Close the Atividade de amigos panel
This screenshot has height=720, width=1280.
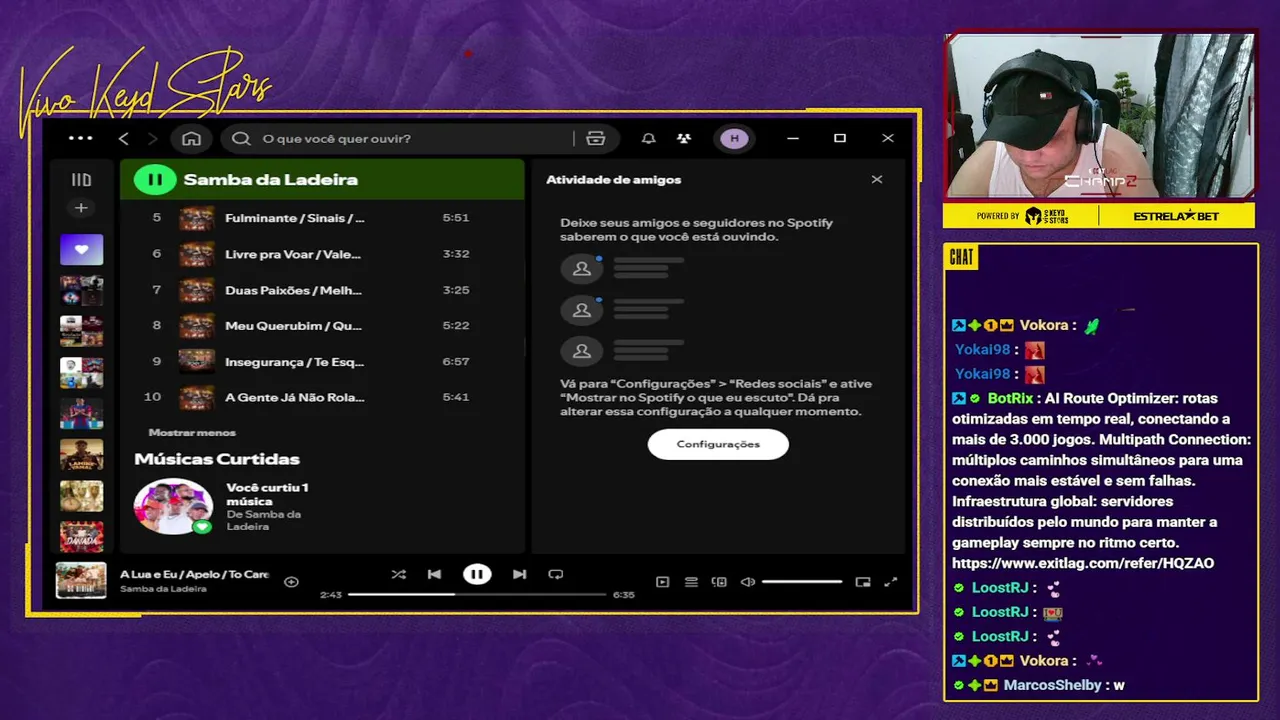pyautogui.click(x=877, y=180)
